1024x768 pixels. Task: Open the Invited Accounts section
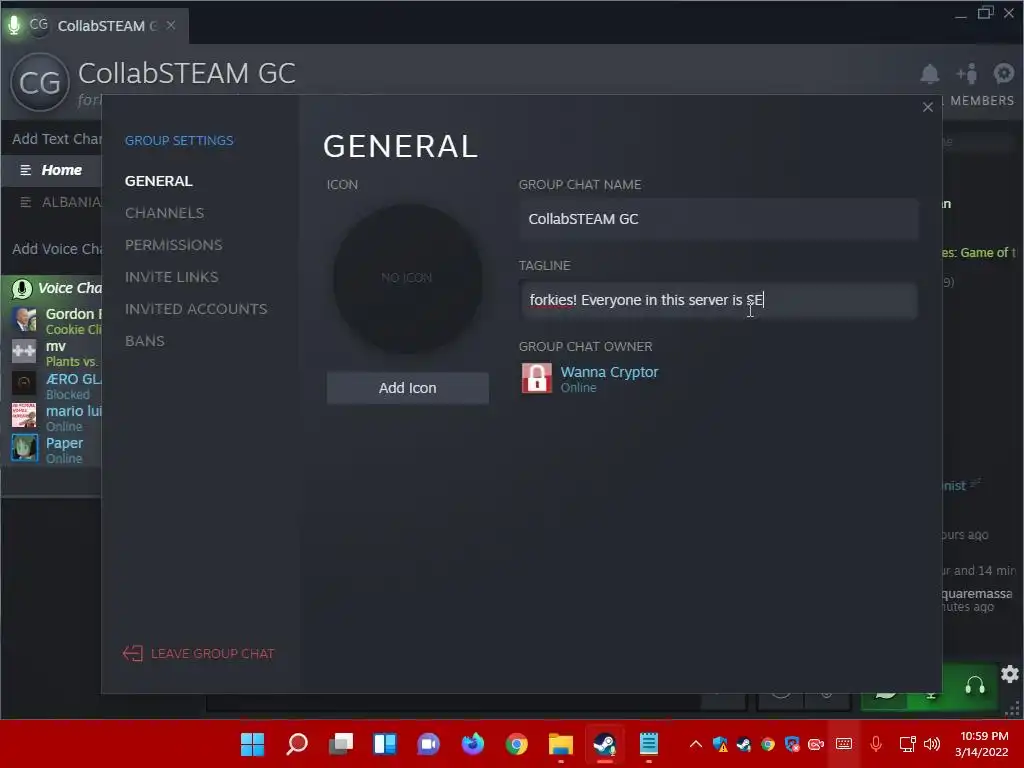(x=196, y=309)
